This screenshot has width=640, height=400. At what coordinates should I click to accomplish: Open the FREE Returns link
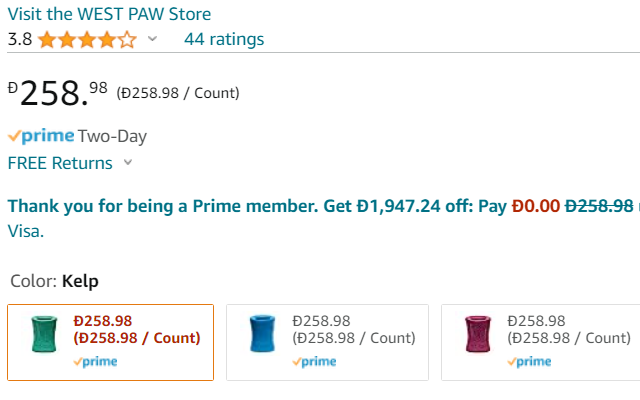[x=60, y=163]
